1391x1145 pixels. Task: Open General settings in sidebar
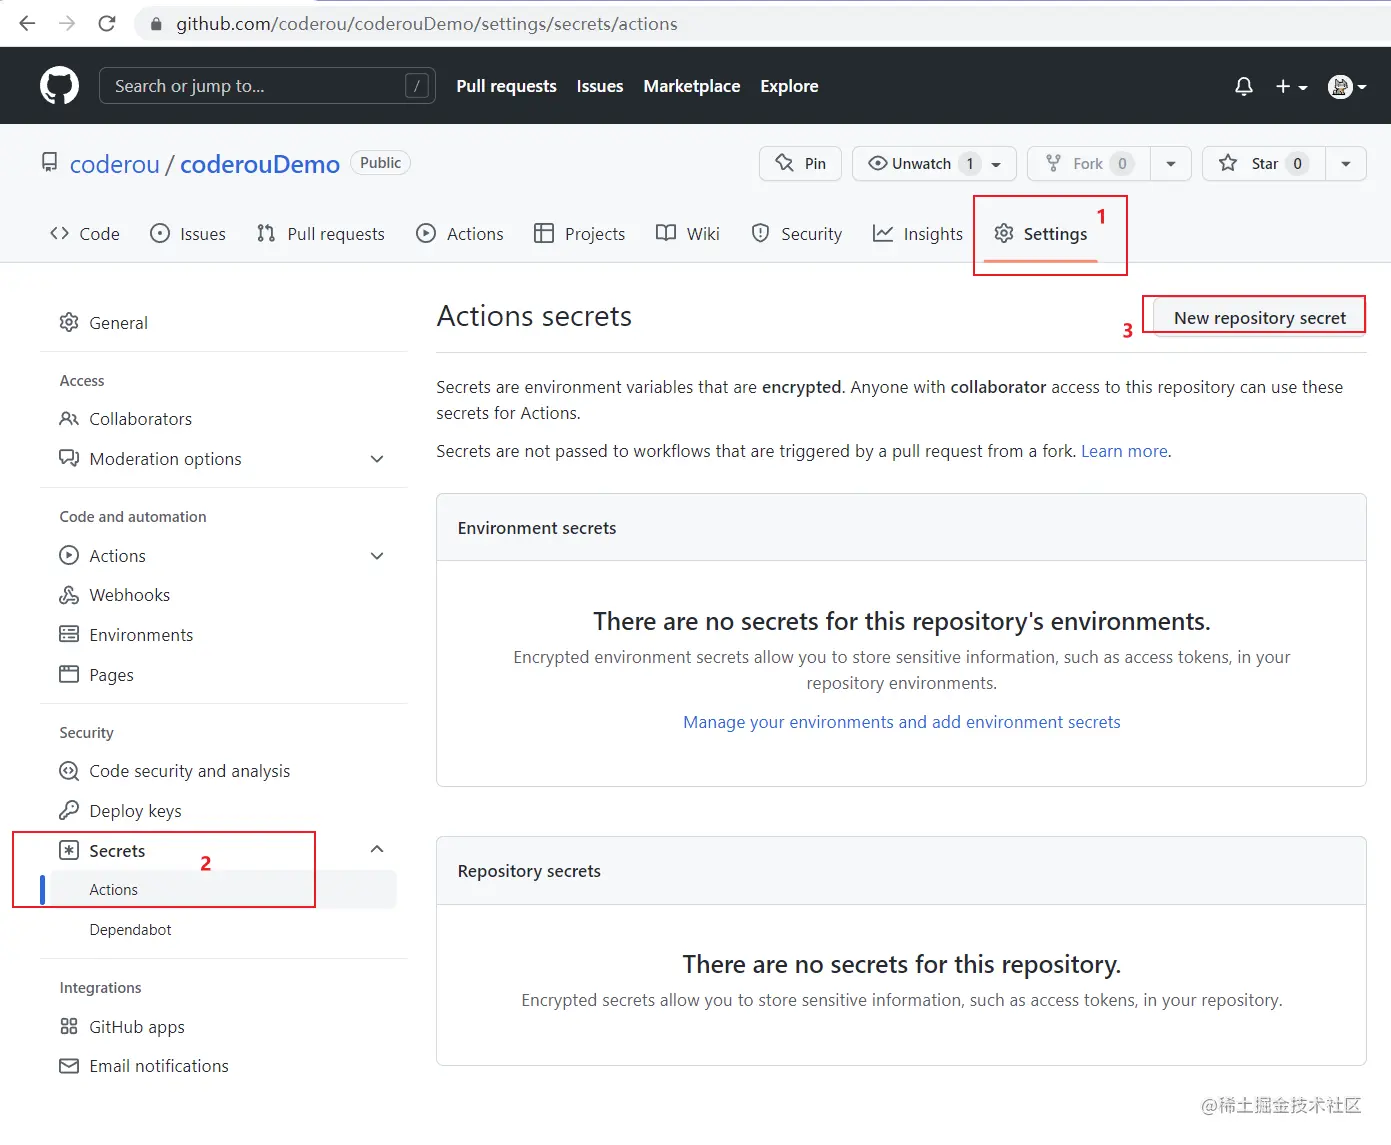point(104,322)
